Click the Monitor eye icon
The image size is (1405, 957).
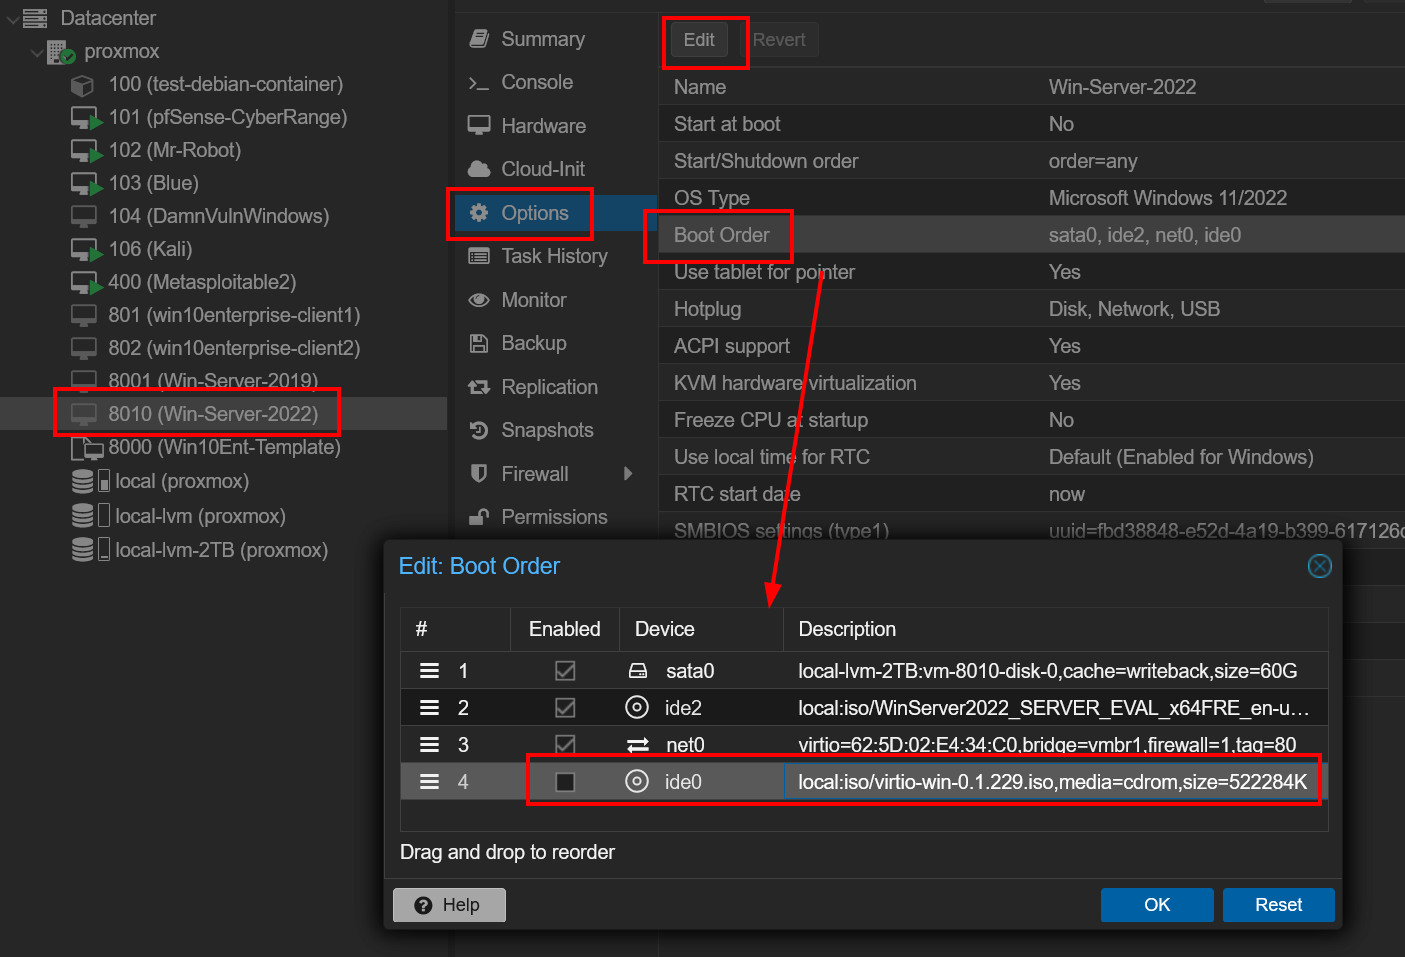[x=479, y=300]
